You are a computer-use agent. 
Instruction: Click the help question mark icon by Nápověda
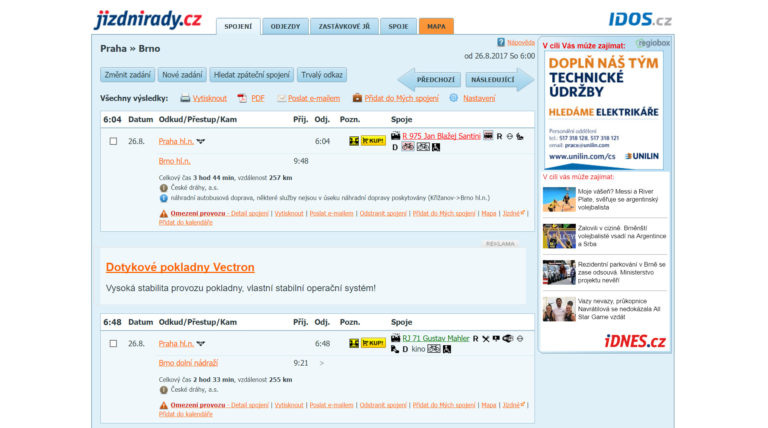501,43
